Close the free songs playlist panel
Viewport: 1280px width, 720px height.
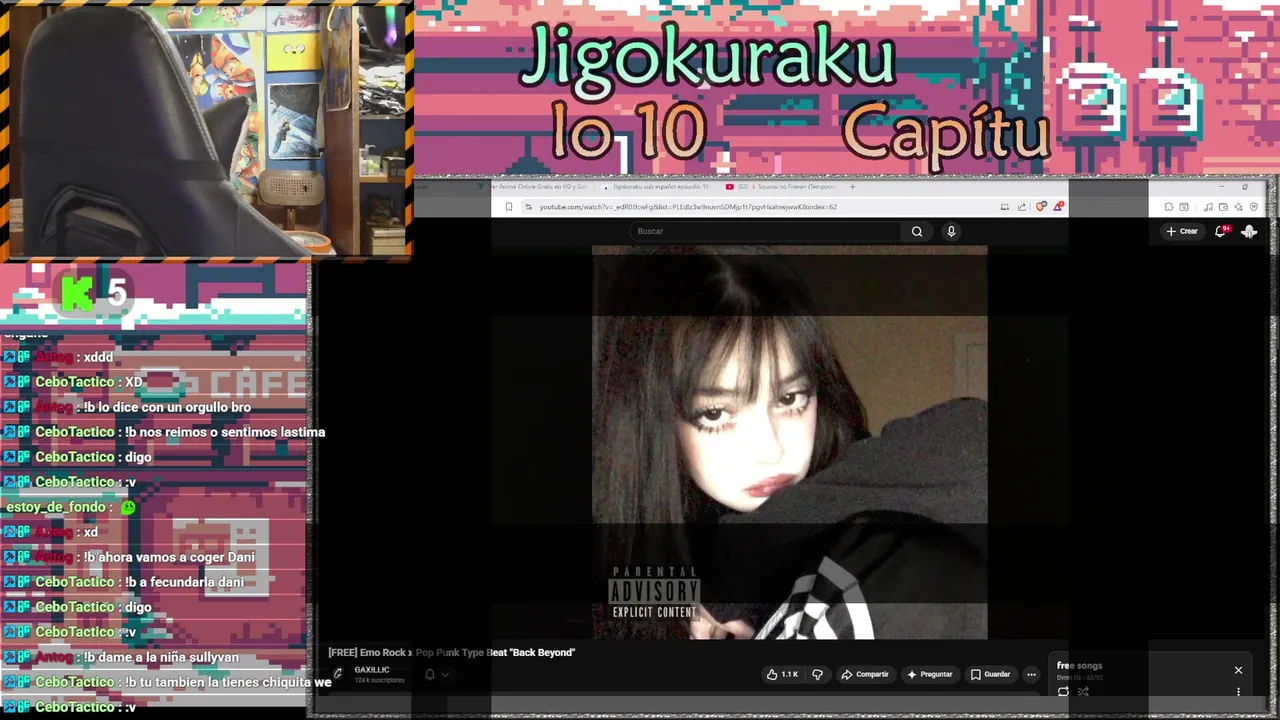(x=1238, y=670)
